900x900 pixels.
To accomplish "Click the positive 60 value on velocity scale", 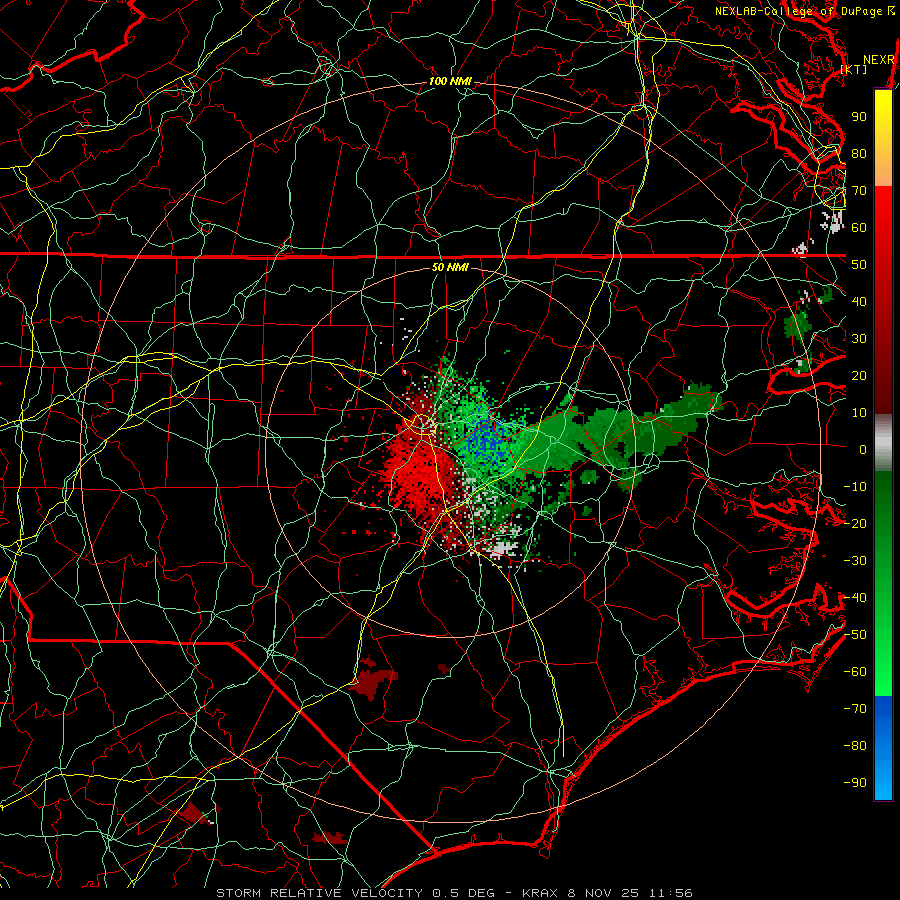I will click(859, 227).
